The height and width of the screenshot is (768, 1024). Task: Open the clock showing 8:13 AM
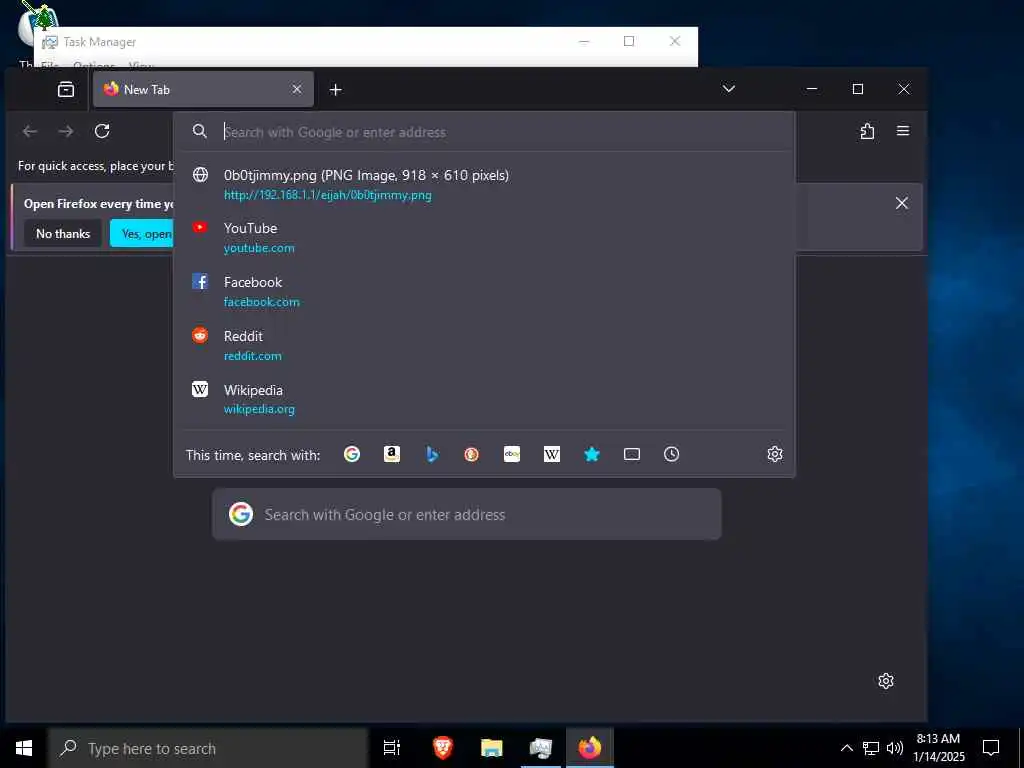click(x=938, y=748)
